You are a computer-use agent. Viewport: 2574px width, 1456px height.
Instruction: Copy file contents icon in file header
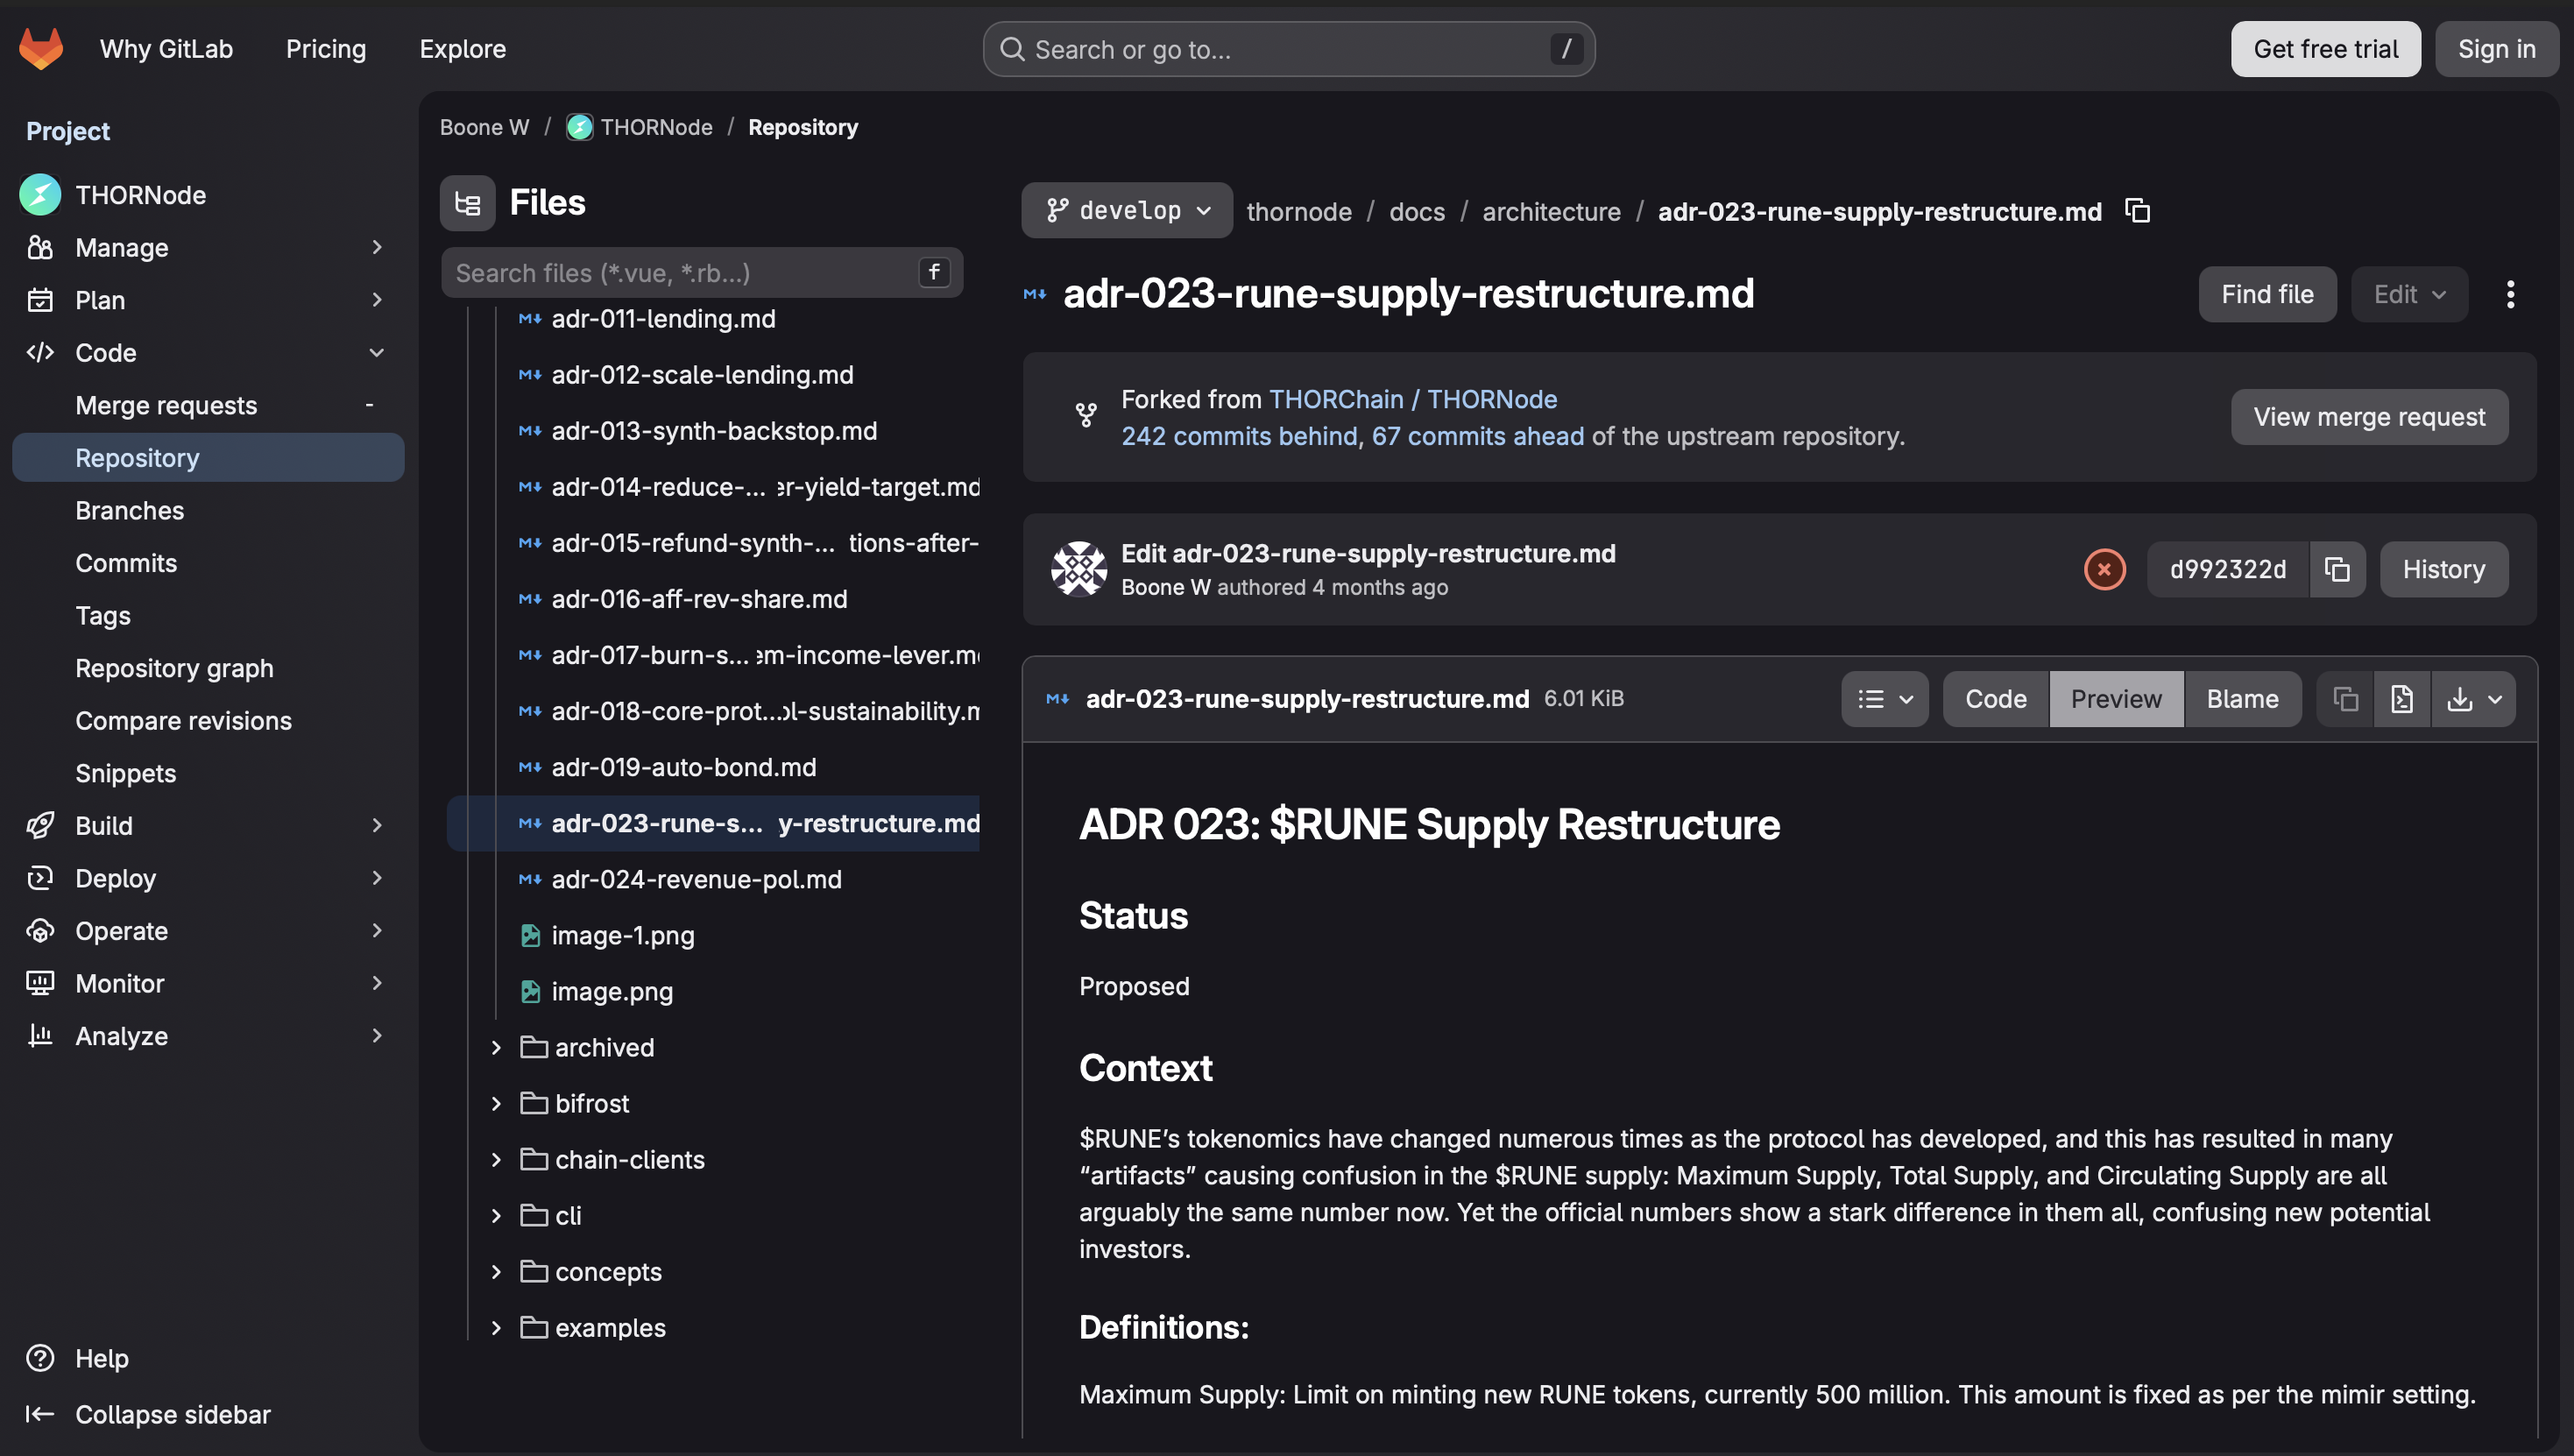tap(2345, 699)
